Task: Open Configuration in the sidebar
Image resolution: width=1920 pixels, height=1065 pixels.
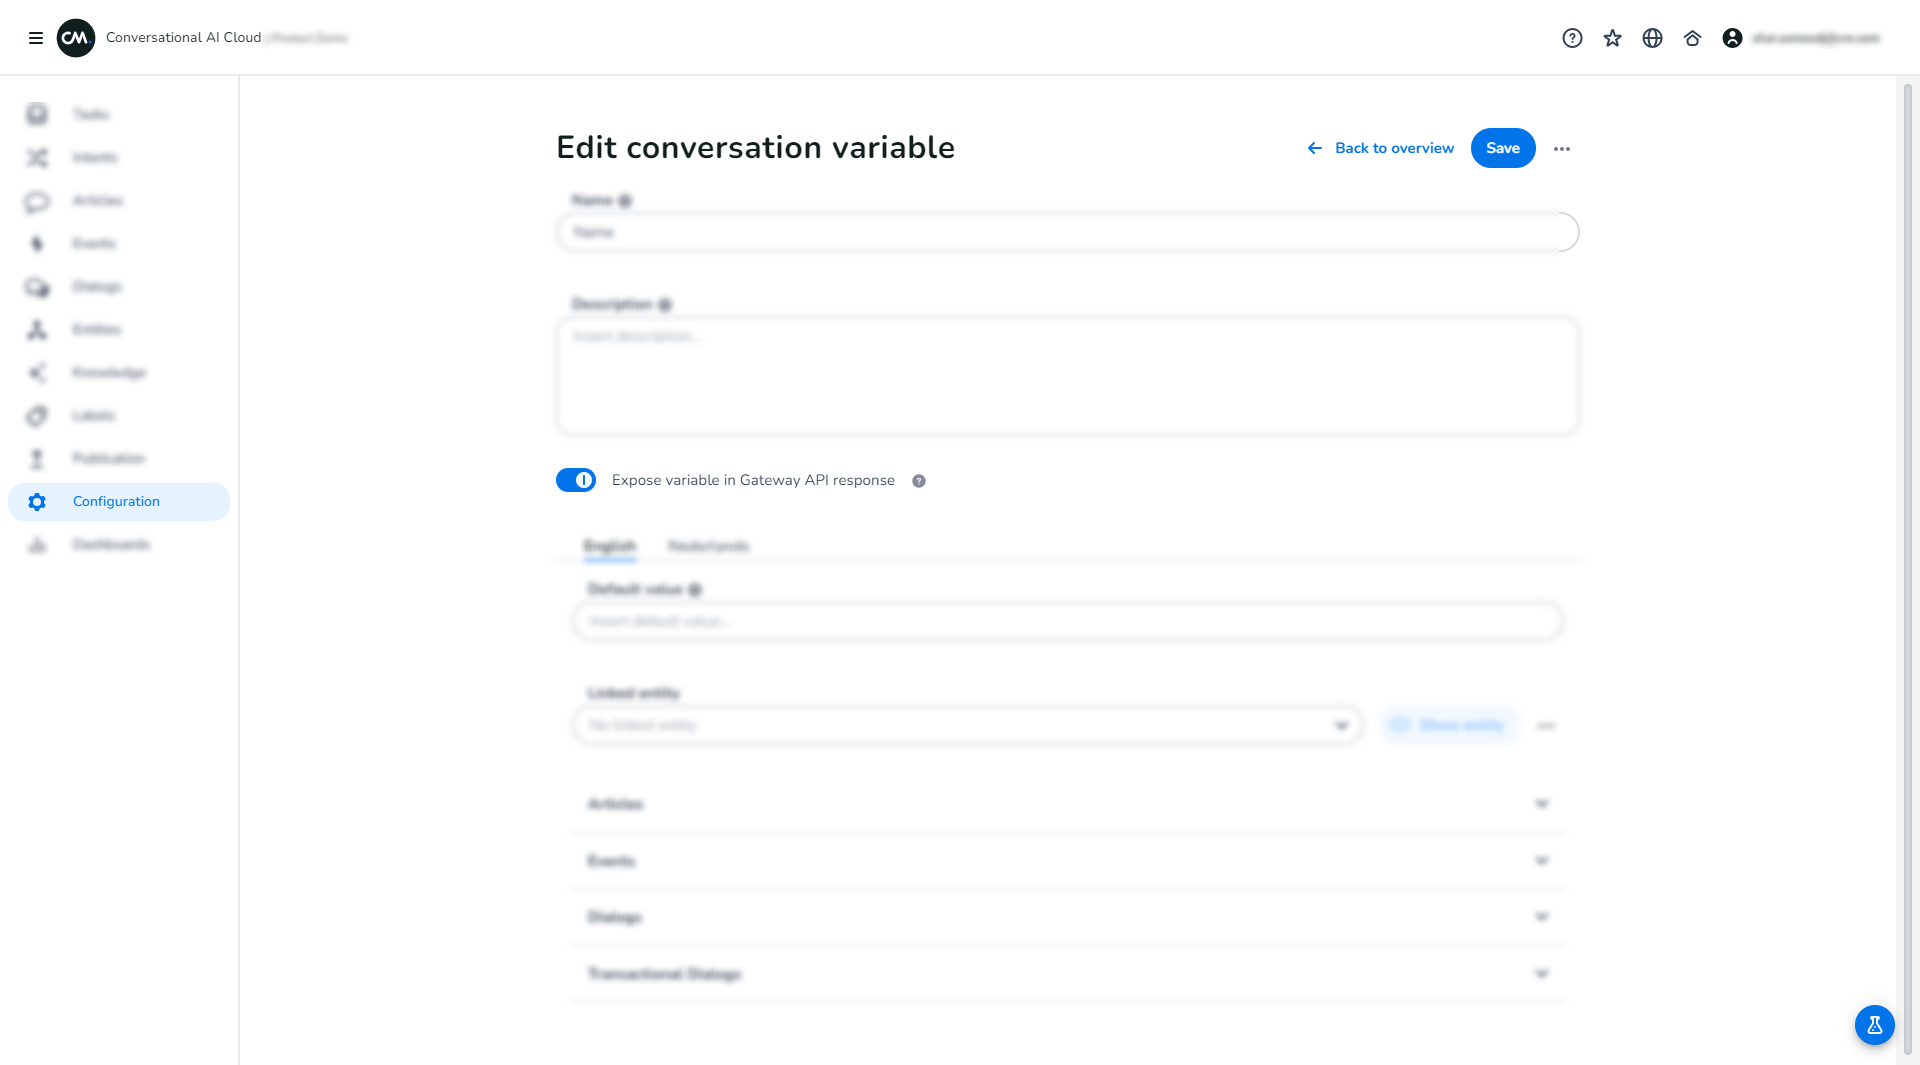Action: [117, 502]
